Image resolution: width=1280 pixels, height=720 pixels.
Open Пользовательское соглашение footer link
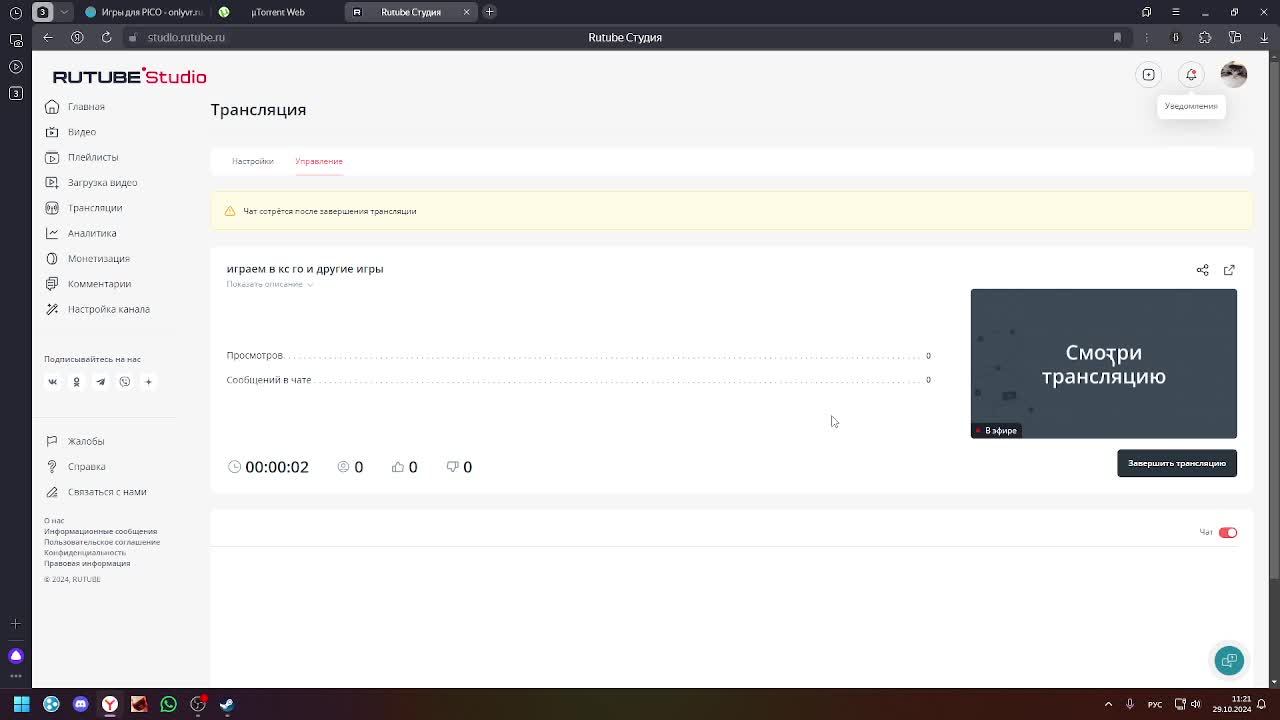pyautogui.click(x=102, y=542)
